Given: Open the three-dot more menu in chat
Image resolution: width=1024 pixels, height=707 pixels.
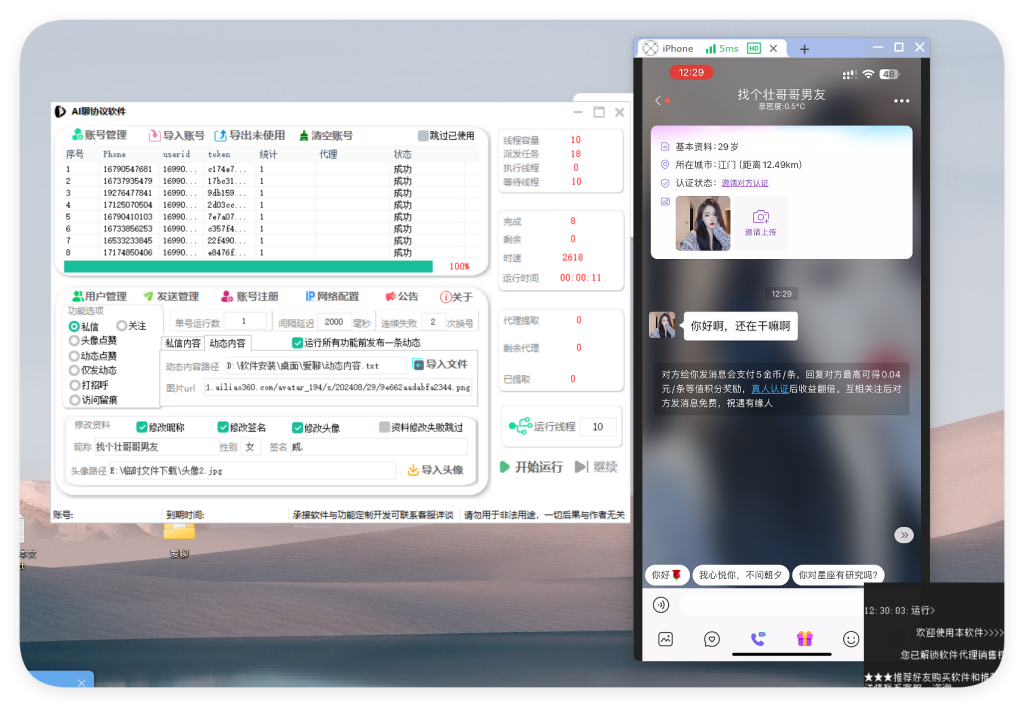Looking at the screenshot, I should [901, 101].
